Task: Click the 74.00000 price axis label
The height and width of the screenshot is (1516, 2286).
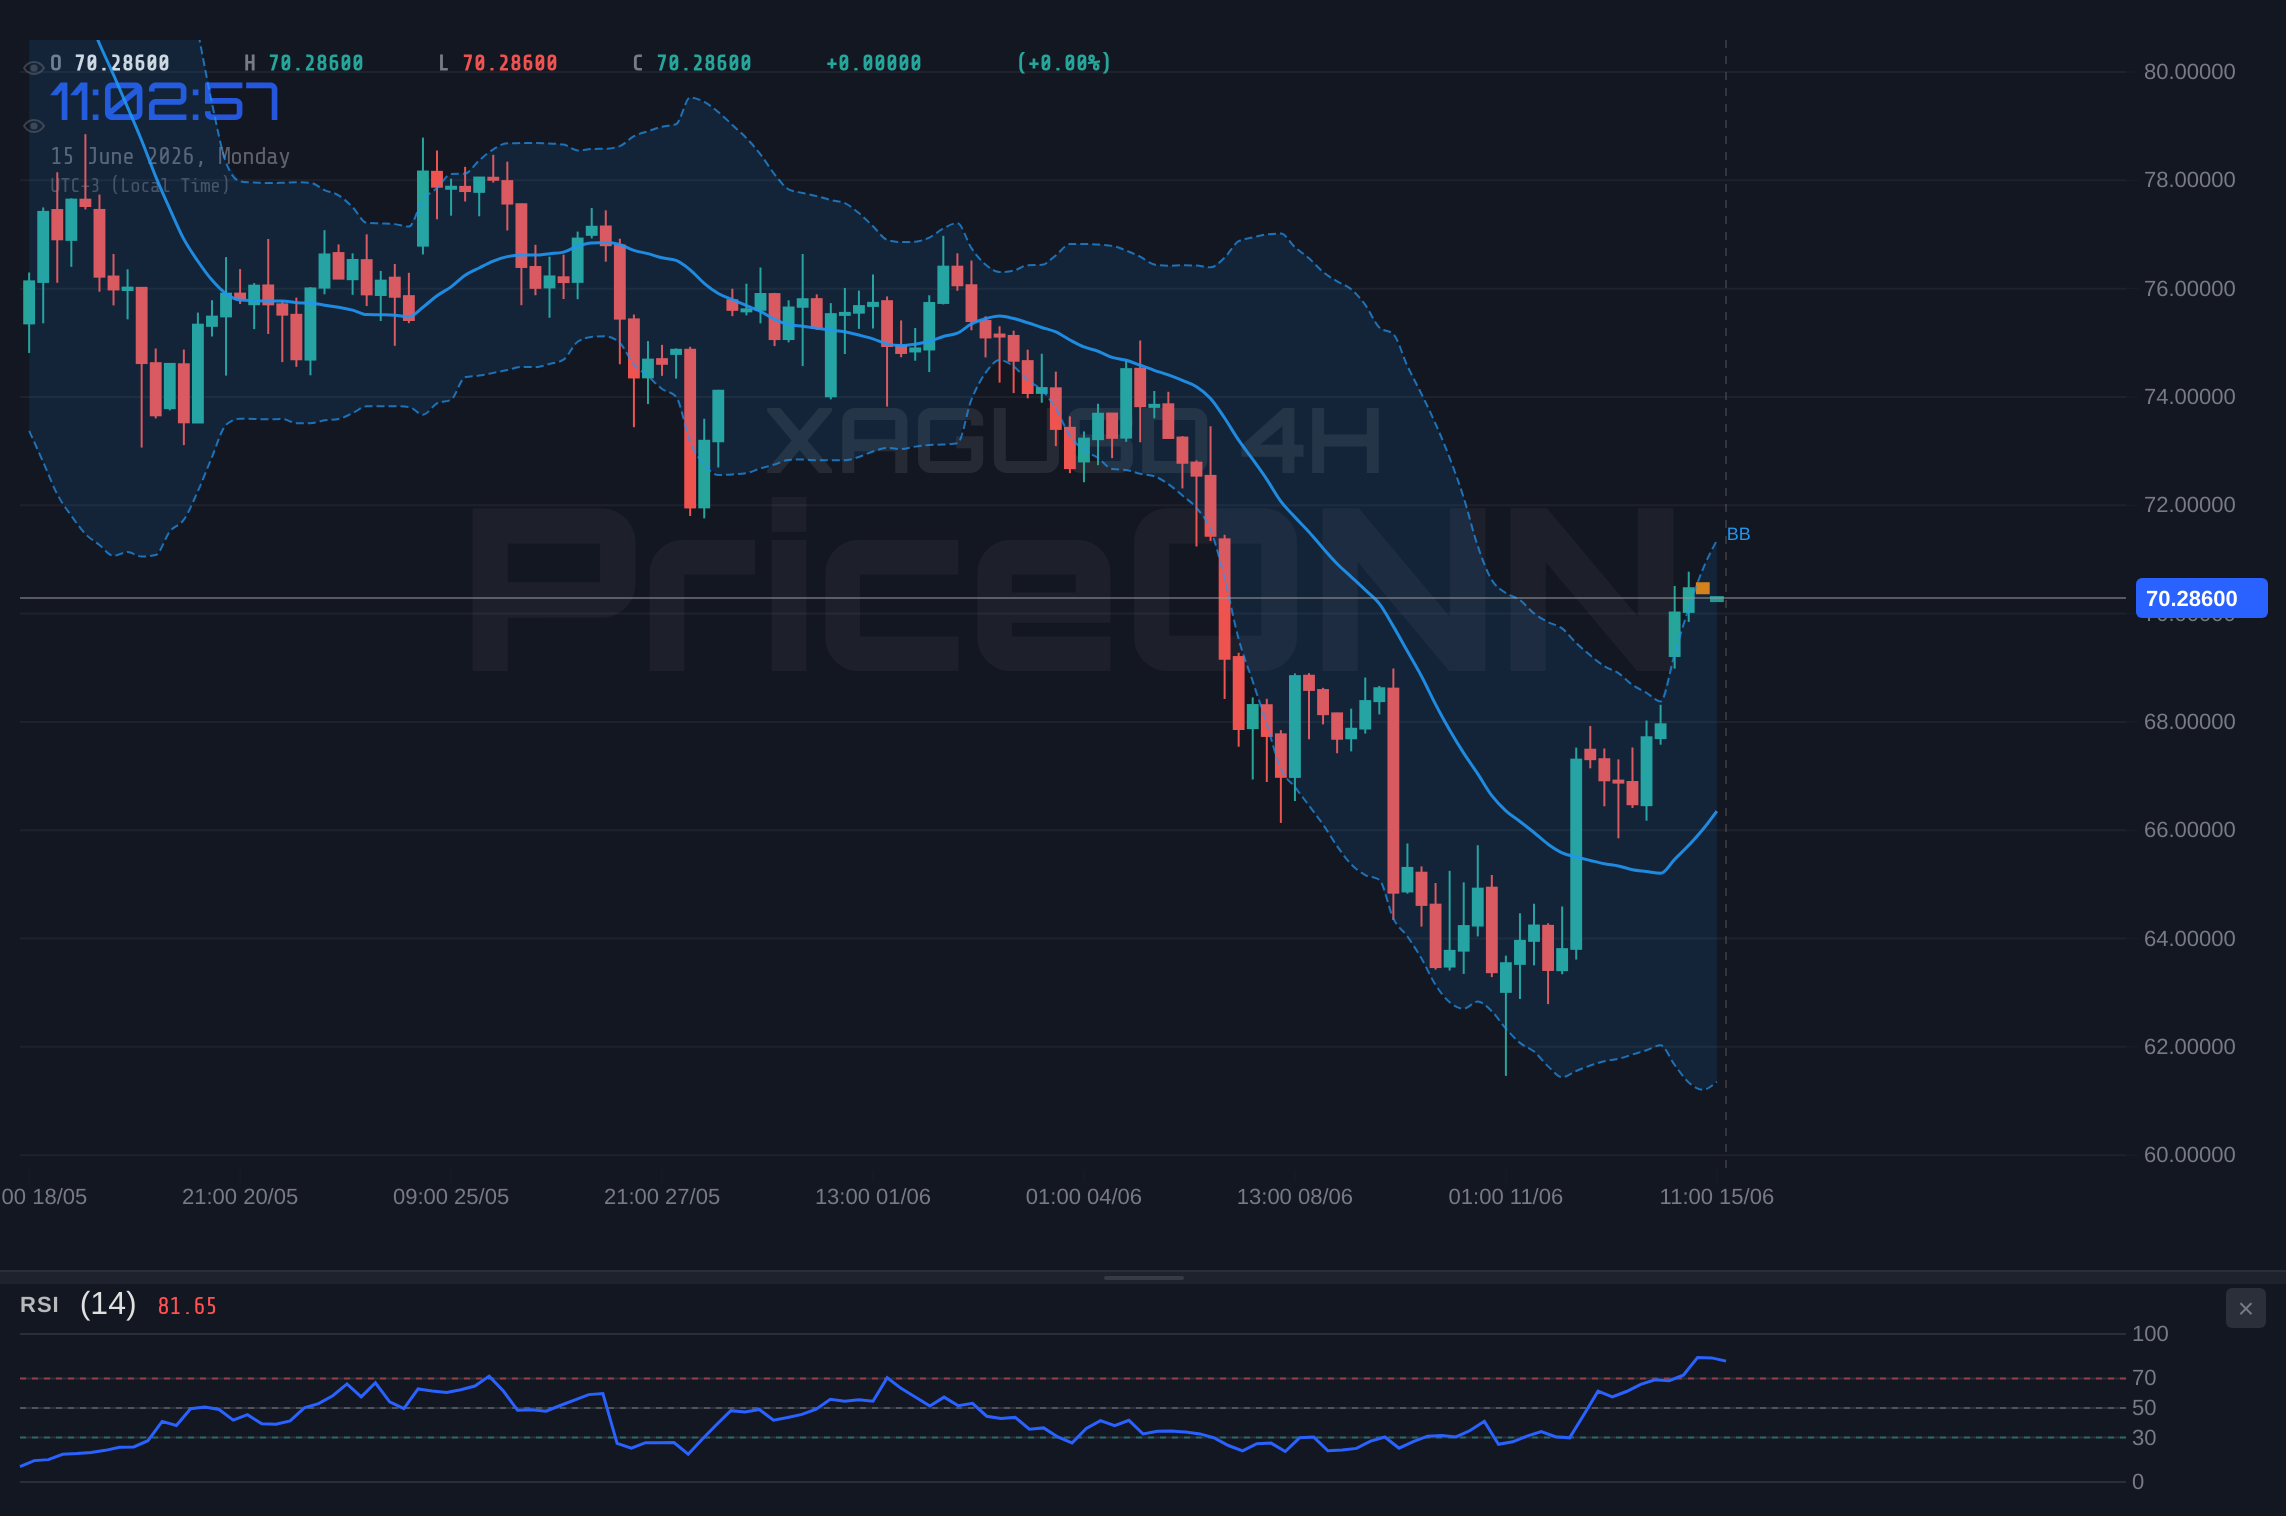Action: point(2189,397)
